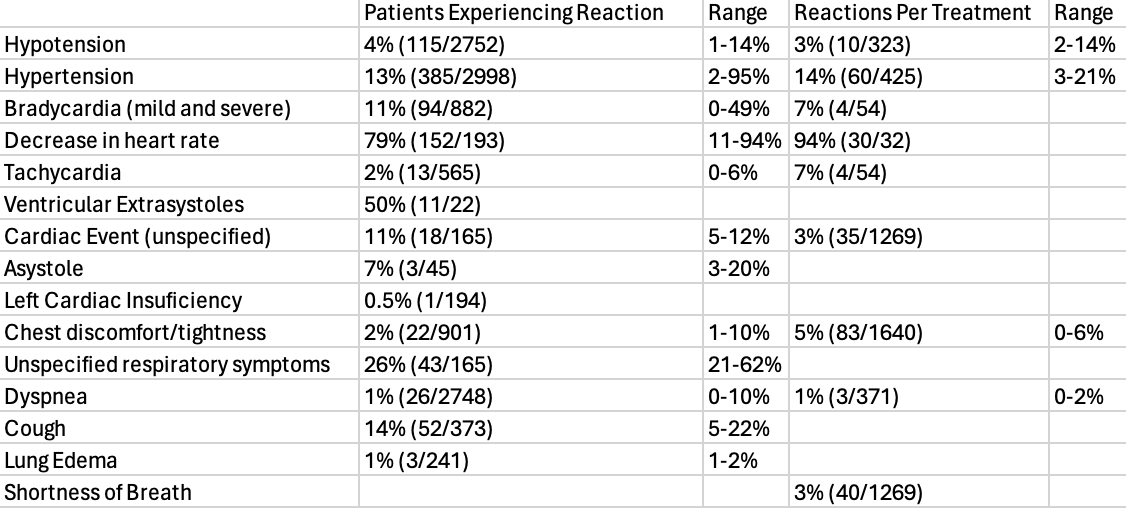The height and width of the screenshot is (508, 1126).
Task: Select the Ventricular Extrasystoles cell
Action: click(x=124, y=205)
